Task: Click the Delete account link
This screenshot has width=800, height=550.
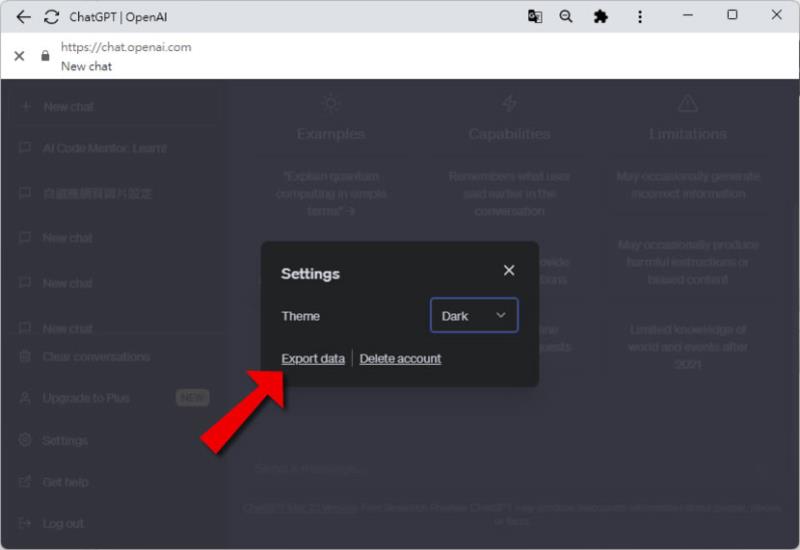Action: point(401,359)
